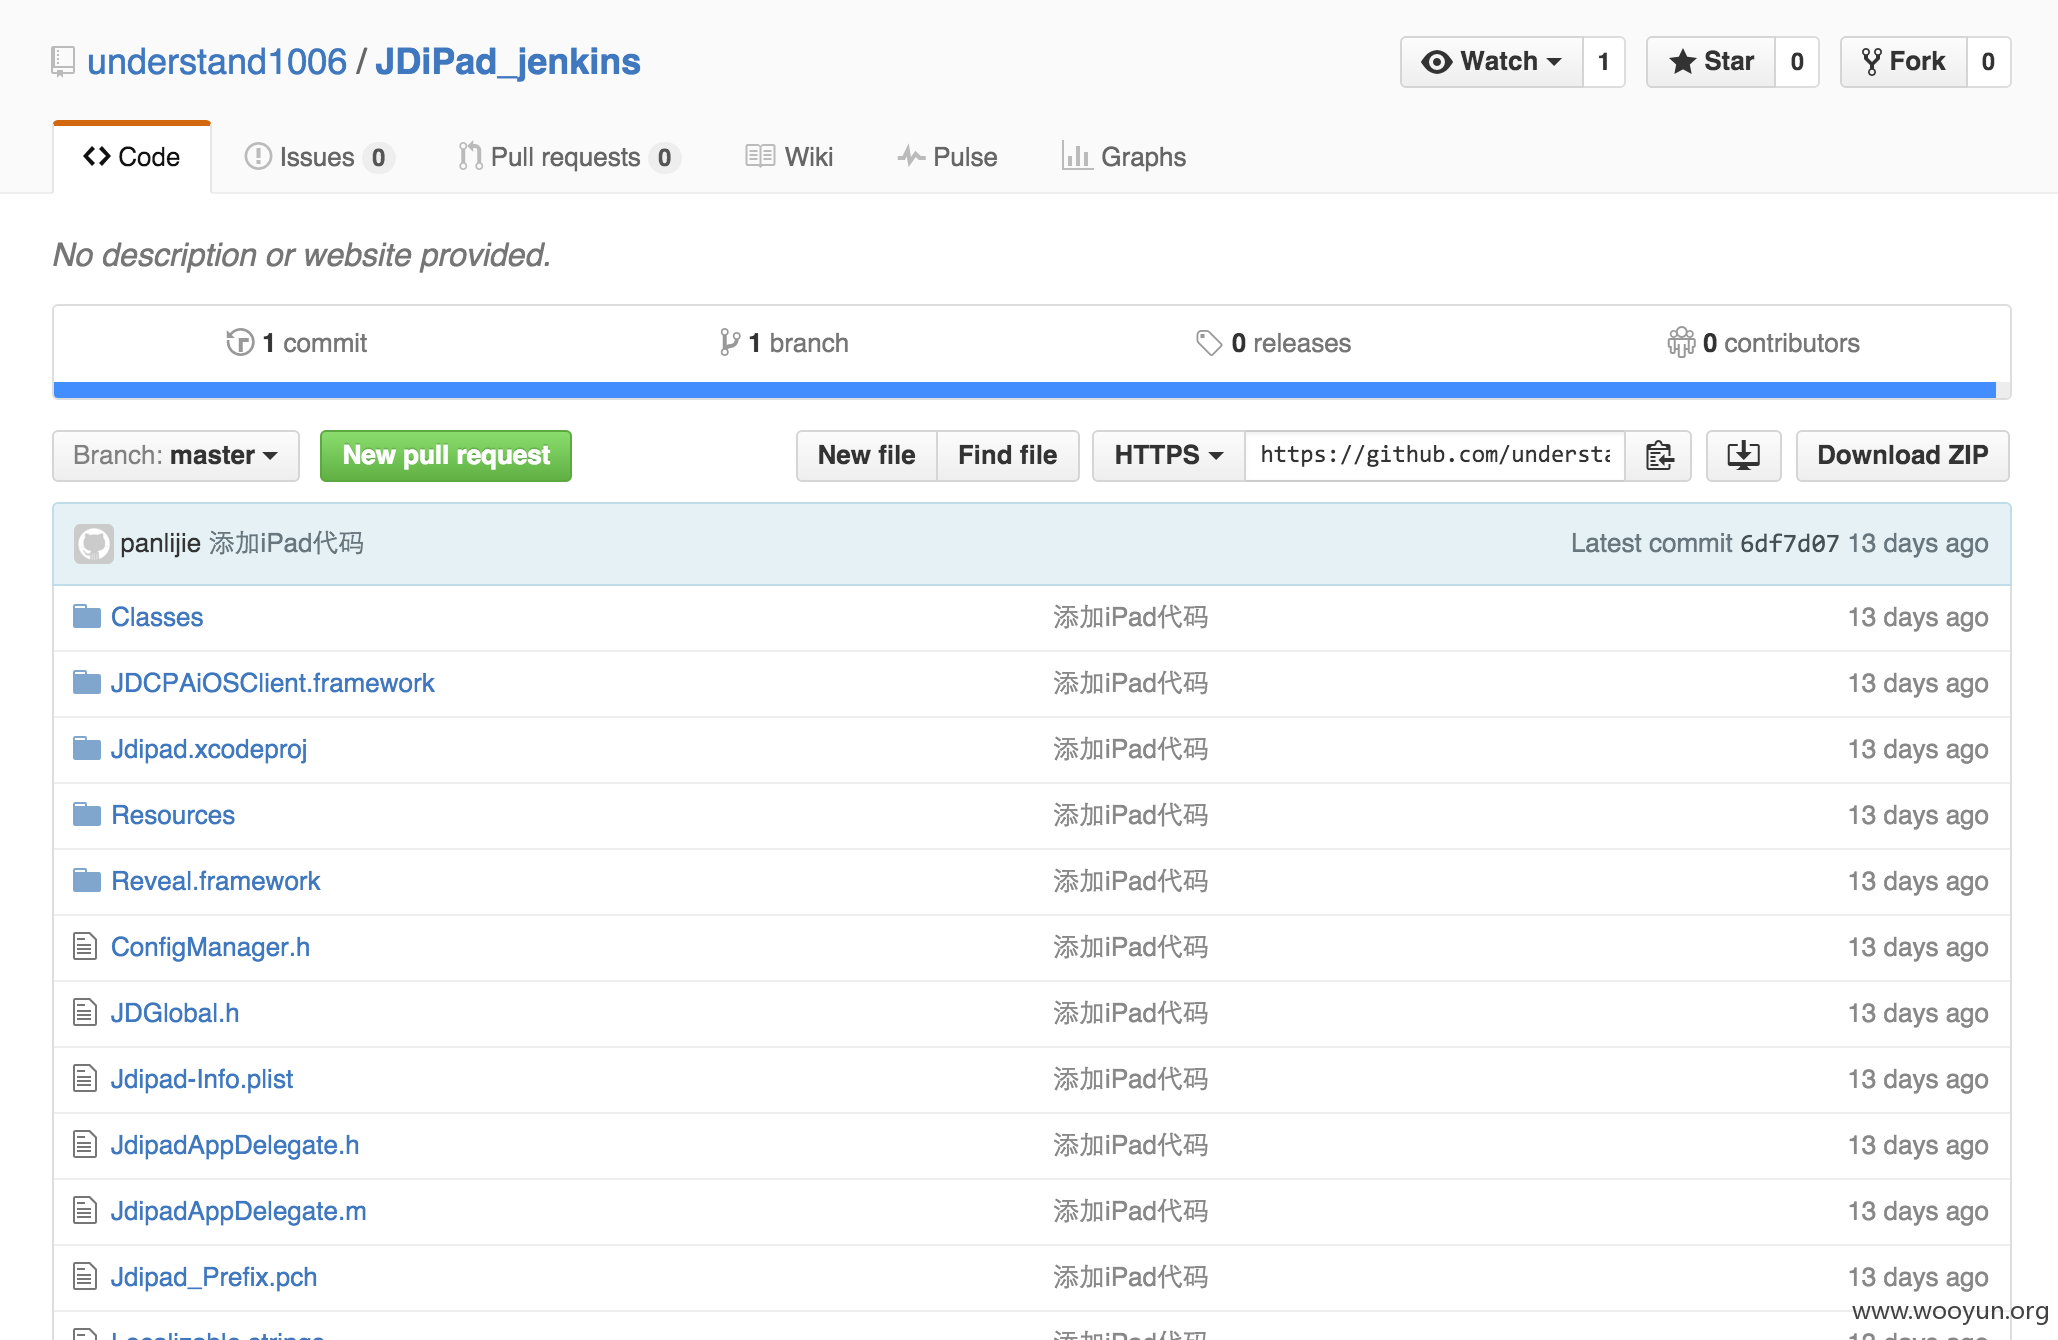
Task: Click the New file button
Action: (x=866, y=456)
